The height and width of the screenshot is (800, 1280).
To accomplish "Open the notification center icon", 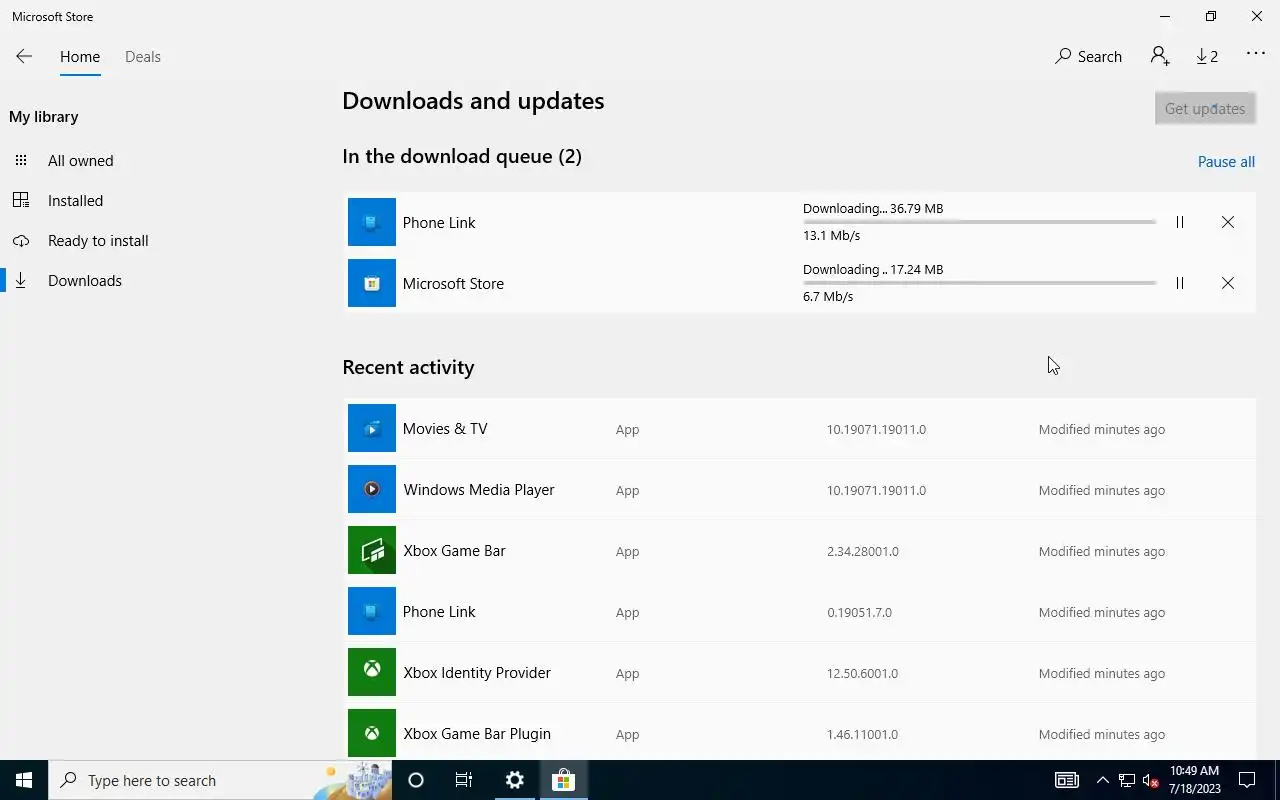I will pos(1247,780).
